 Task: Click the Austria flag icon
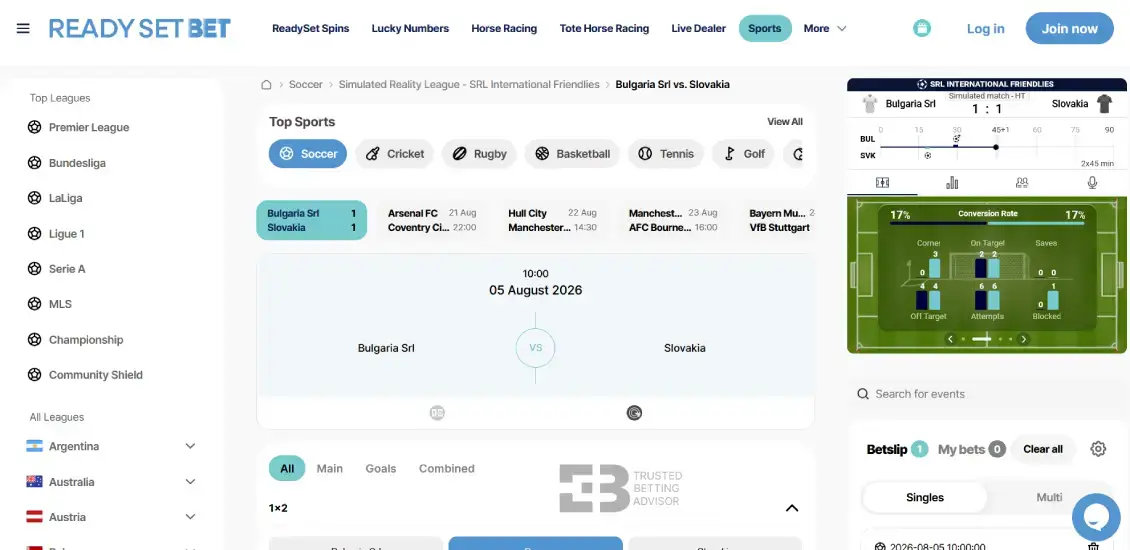pyautogui.click(x=34, y=517)
